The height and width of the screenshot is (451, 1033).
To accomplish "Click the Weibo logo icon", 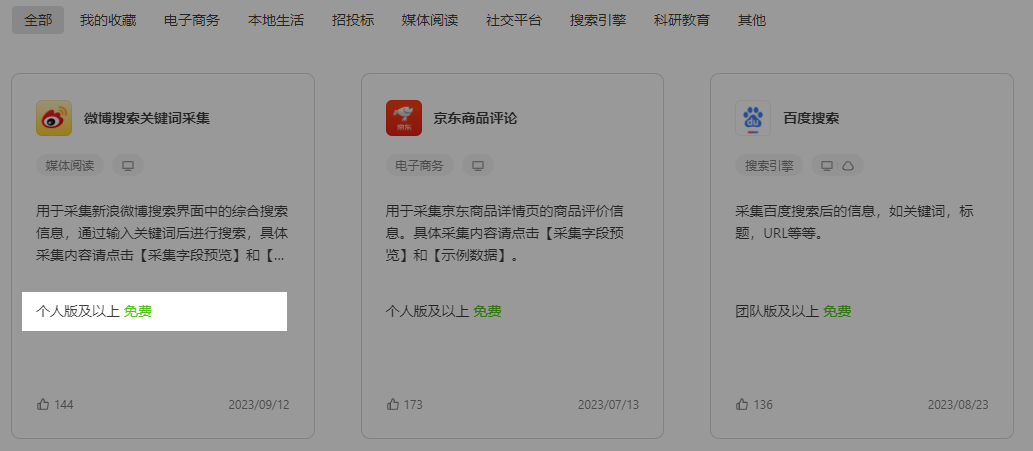I will pyautogui.click(x=54, y=118).
